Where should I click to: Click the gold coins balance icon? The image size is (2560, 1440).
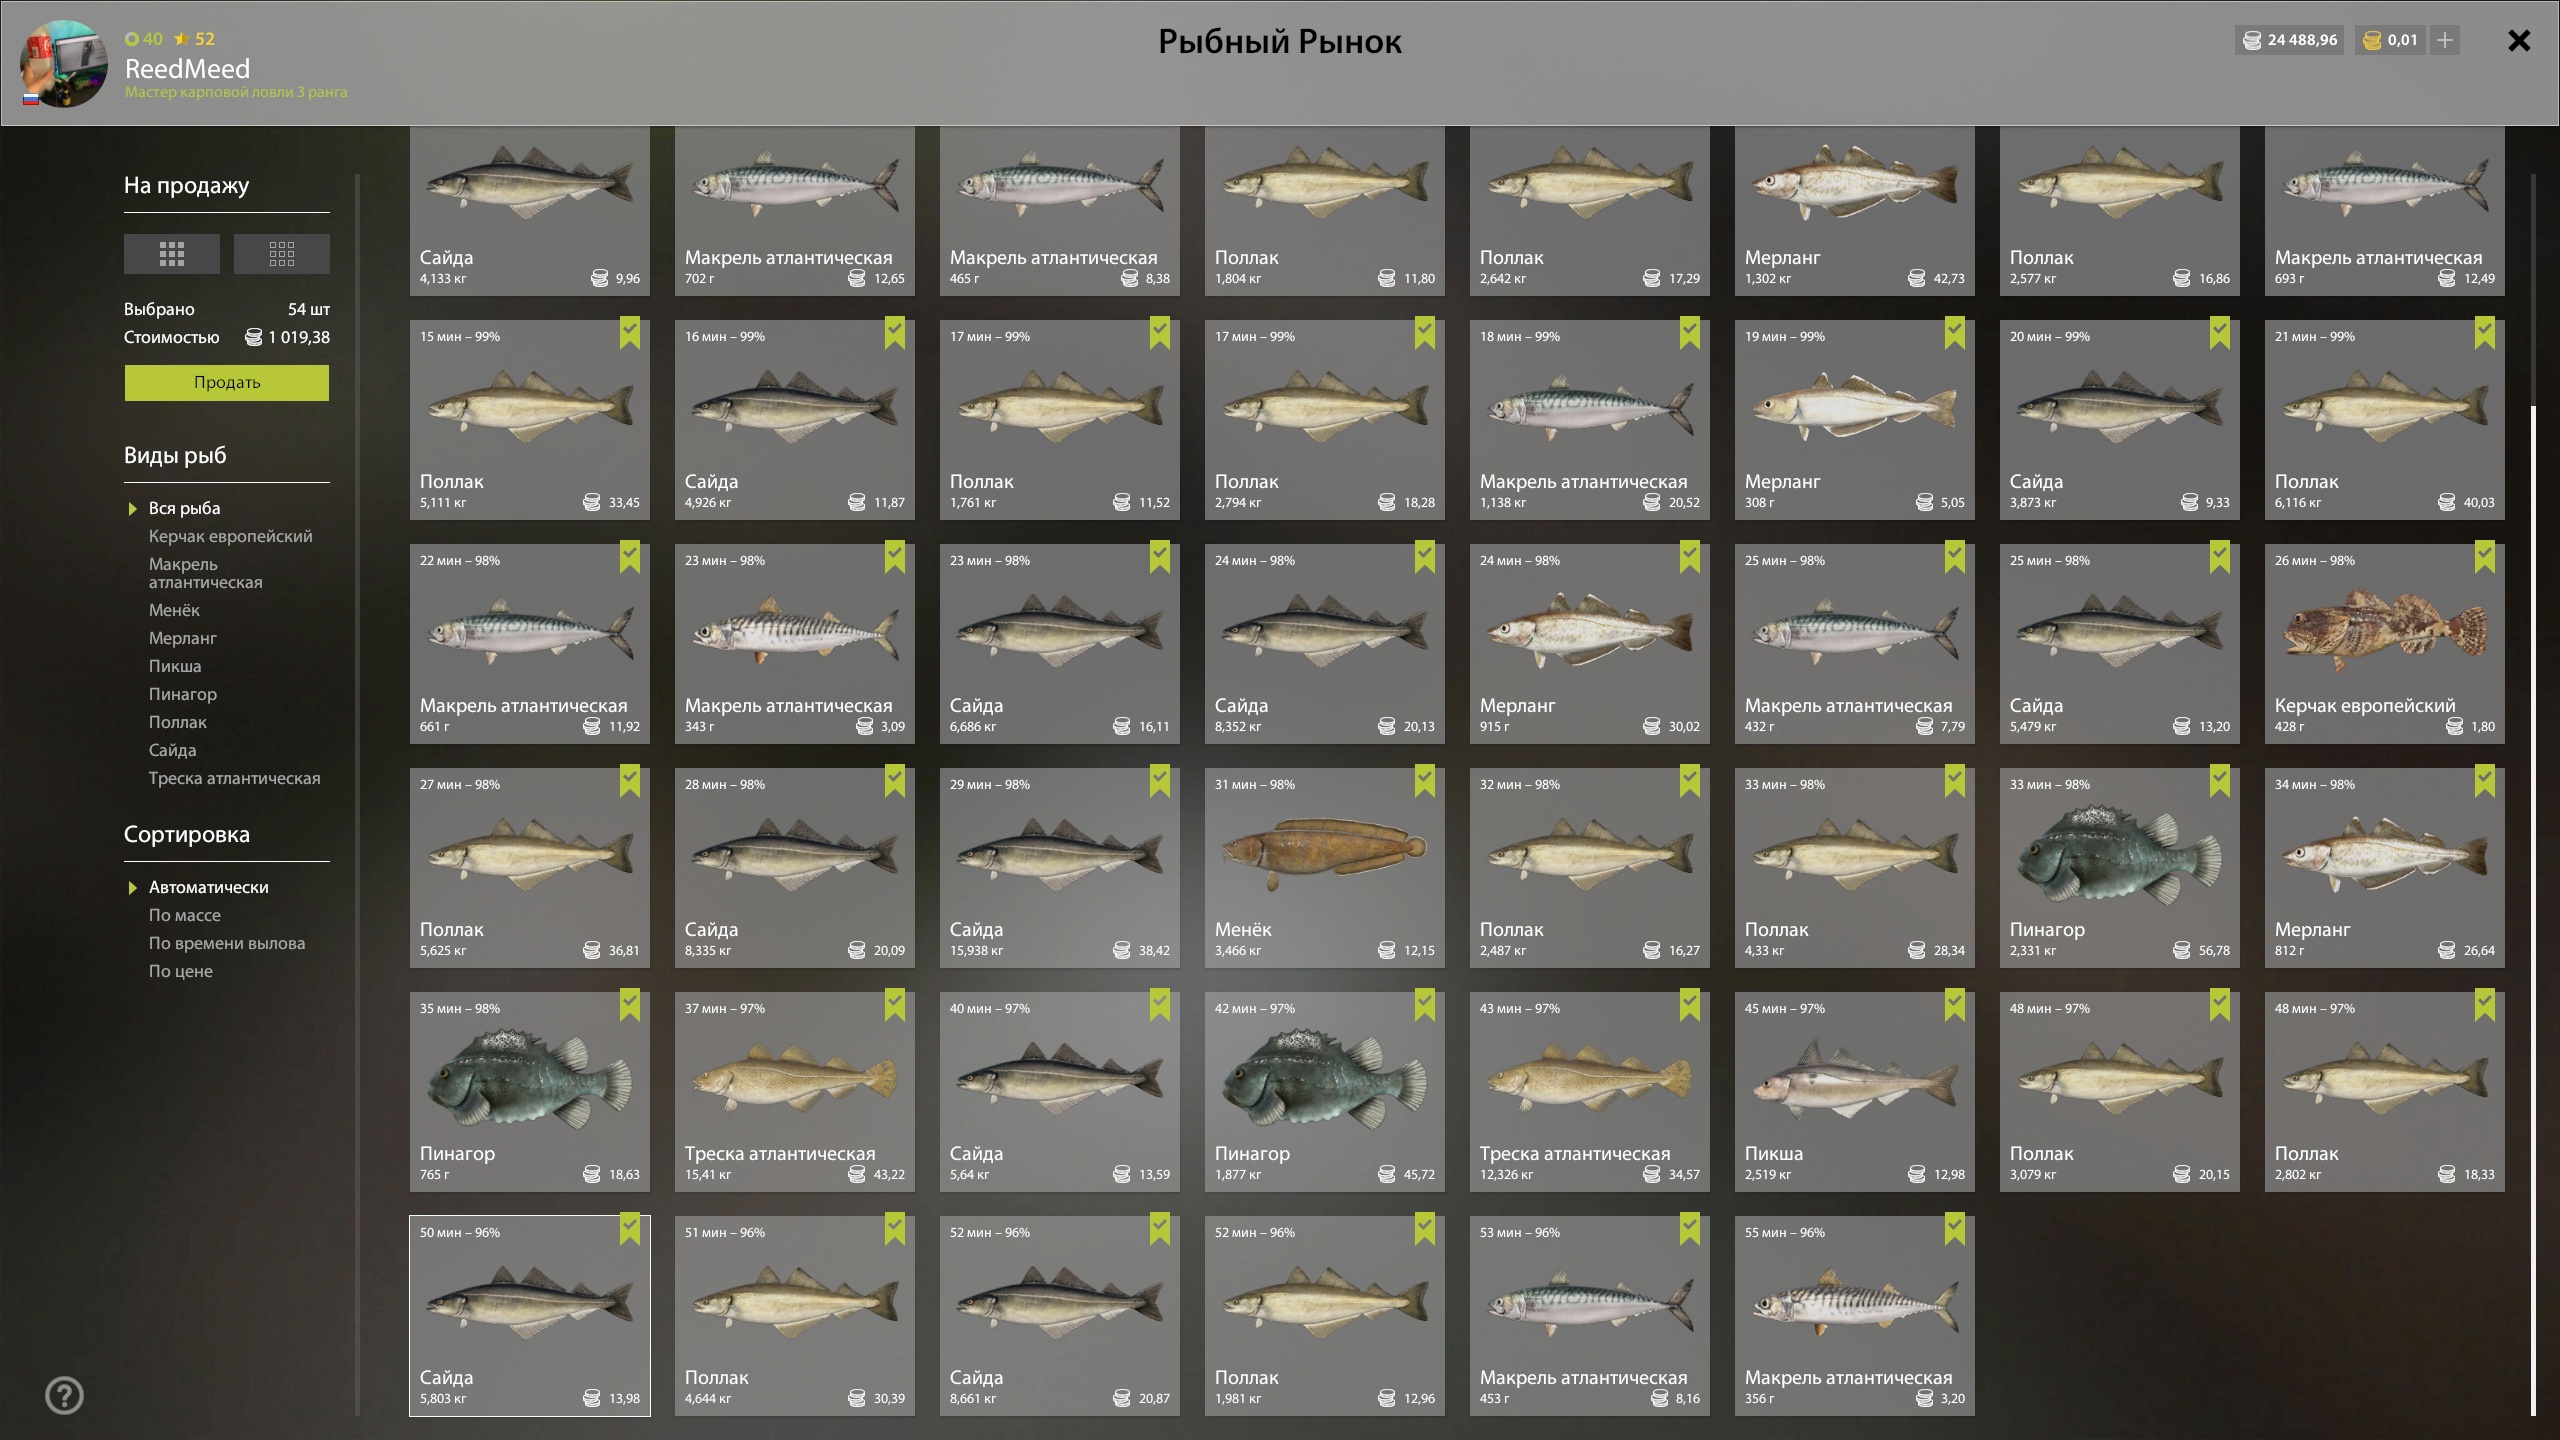(2372, 40)
